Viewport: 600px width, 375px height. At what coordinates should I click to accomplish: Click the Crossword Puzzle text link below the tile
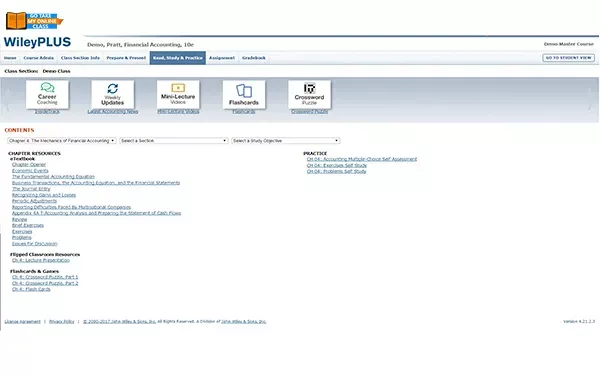pos(310,112)
